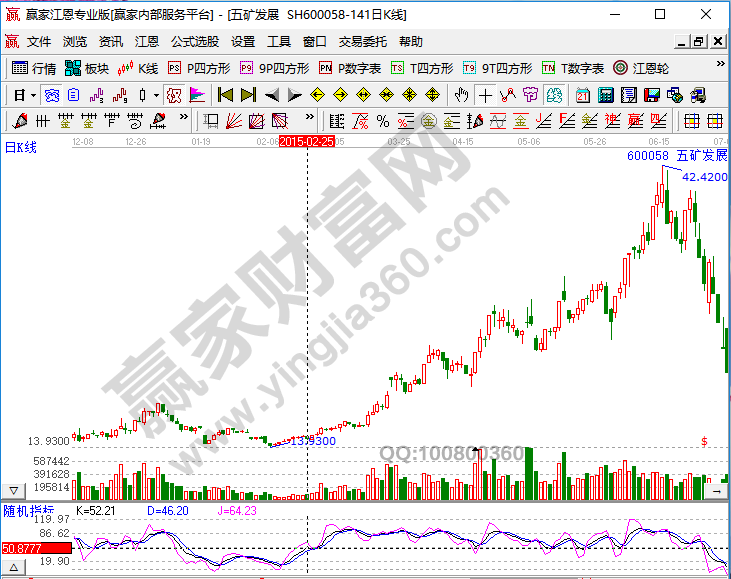Click the red 50.8777 indicator value box

tap(37, 548)
